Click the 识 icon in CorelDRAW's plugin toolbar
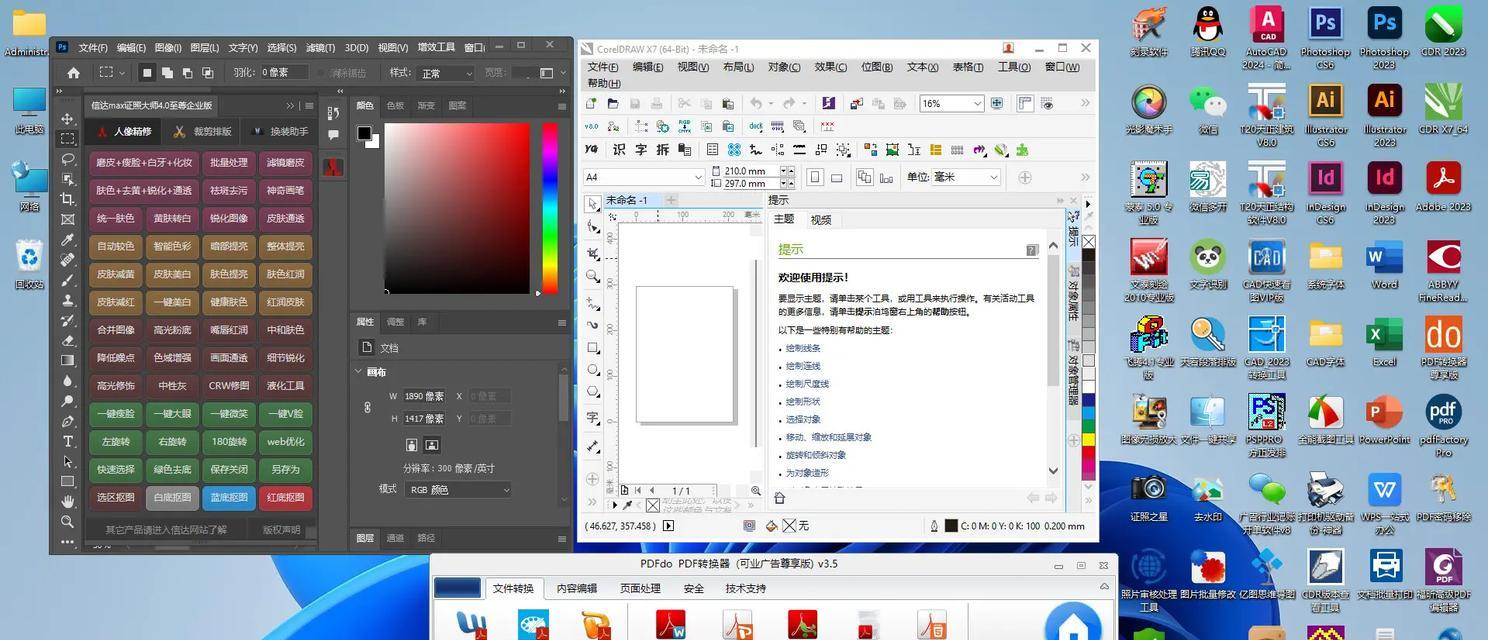 point(619,150)
